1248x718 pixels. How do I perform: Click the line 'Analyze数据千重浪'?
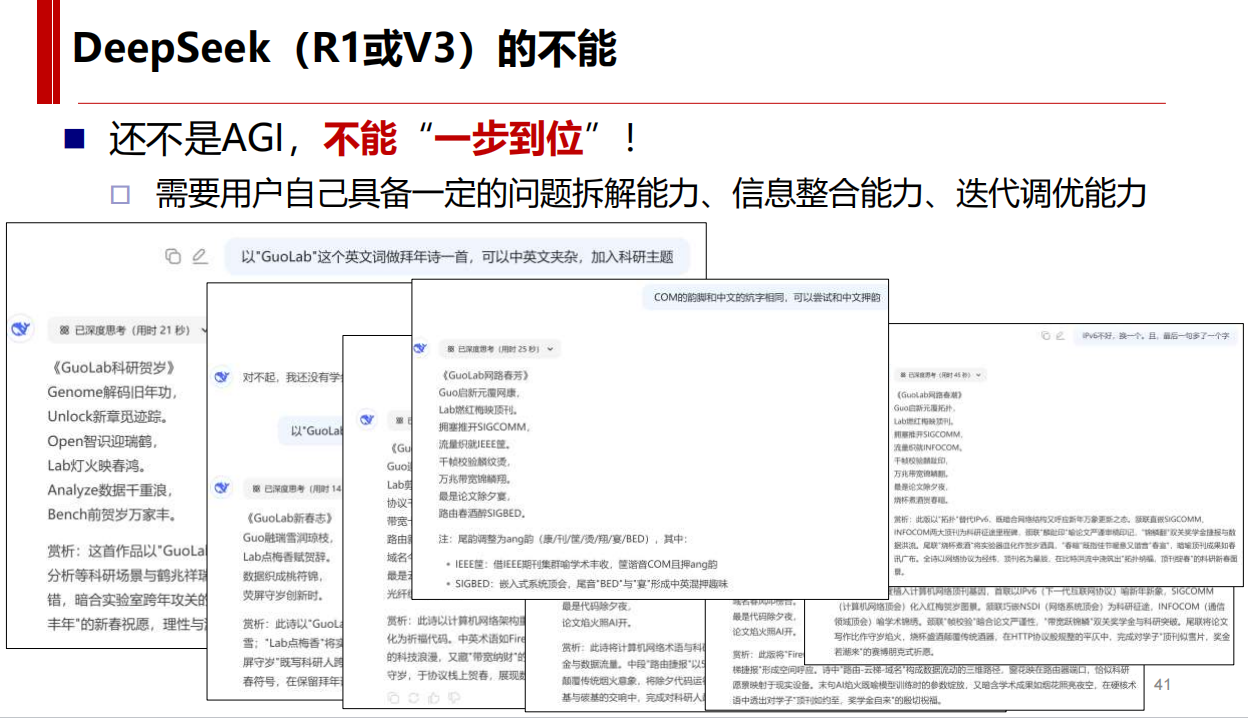(110, 490)
